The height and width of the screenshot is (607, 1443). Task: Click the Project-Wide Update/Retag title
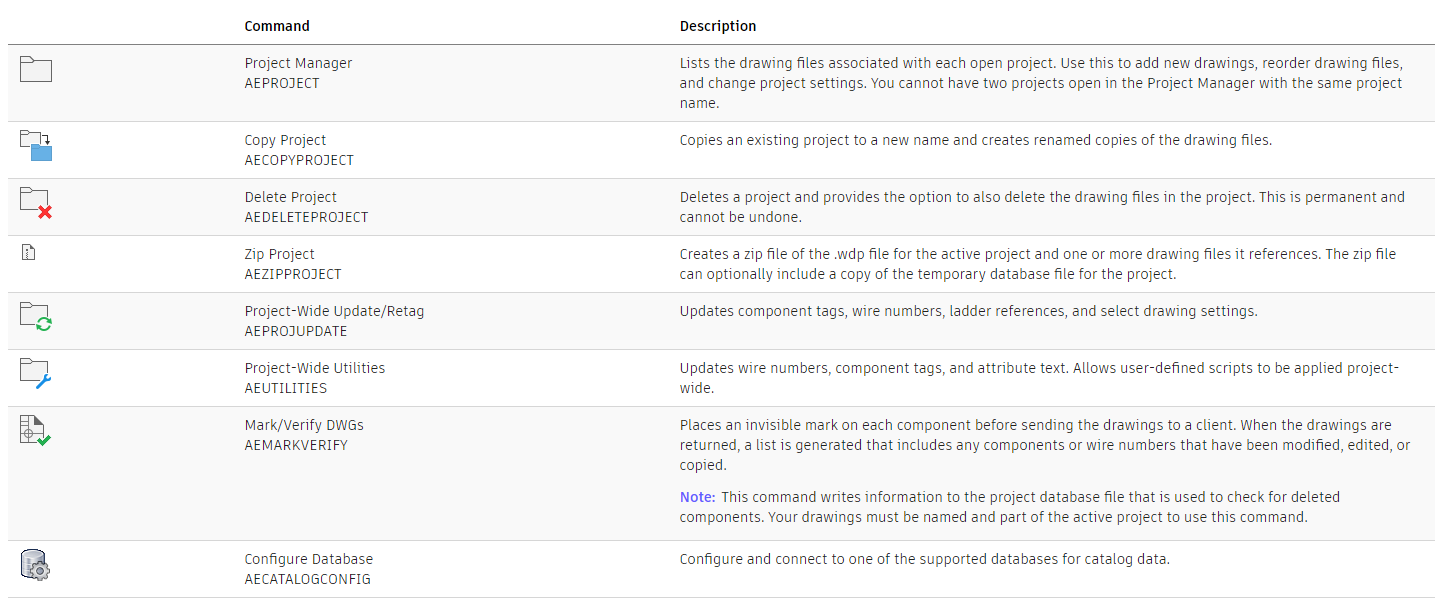click(x=334, y=311)
